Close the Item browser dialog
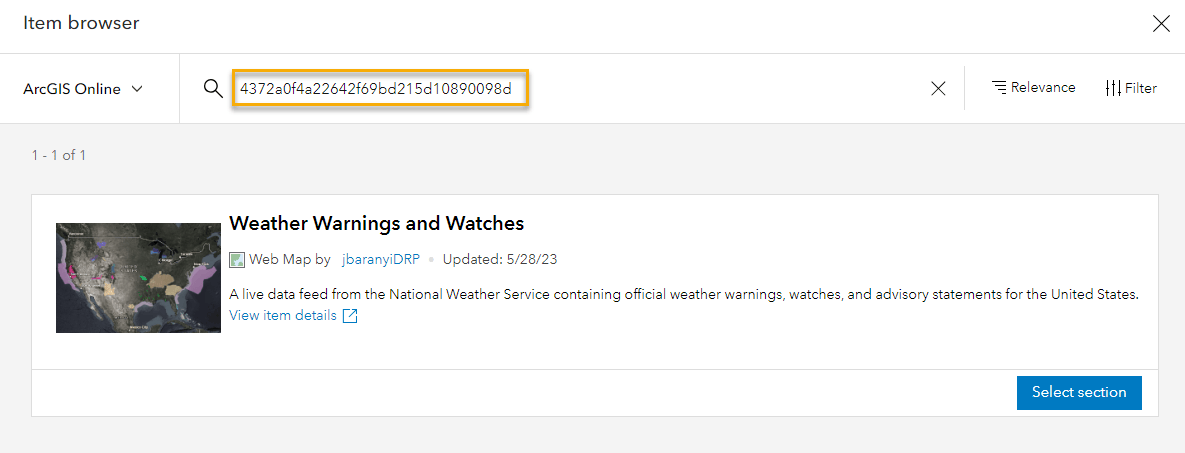 tap(1161, 24)
